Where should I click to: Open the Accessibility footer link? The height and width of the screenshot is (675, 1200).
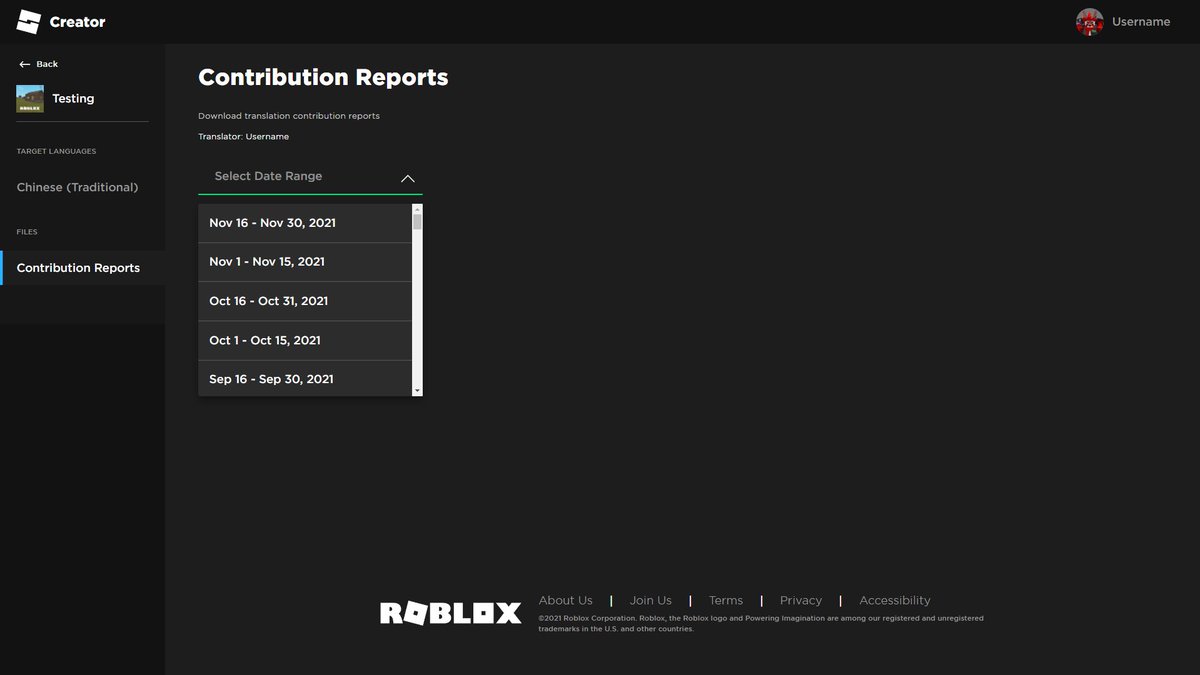pos(894,600)
